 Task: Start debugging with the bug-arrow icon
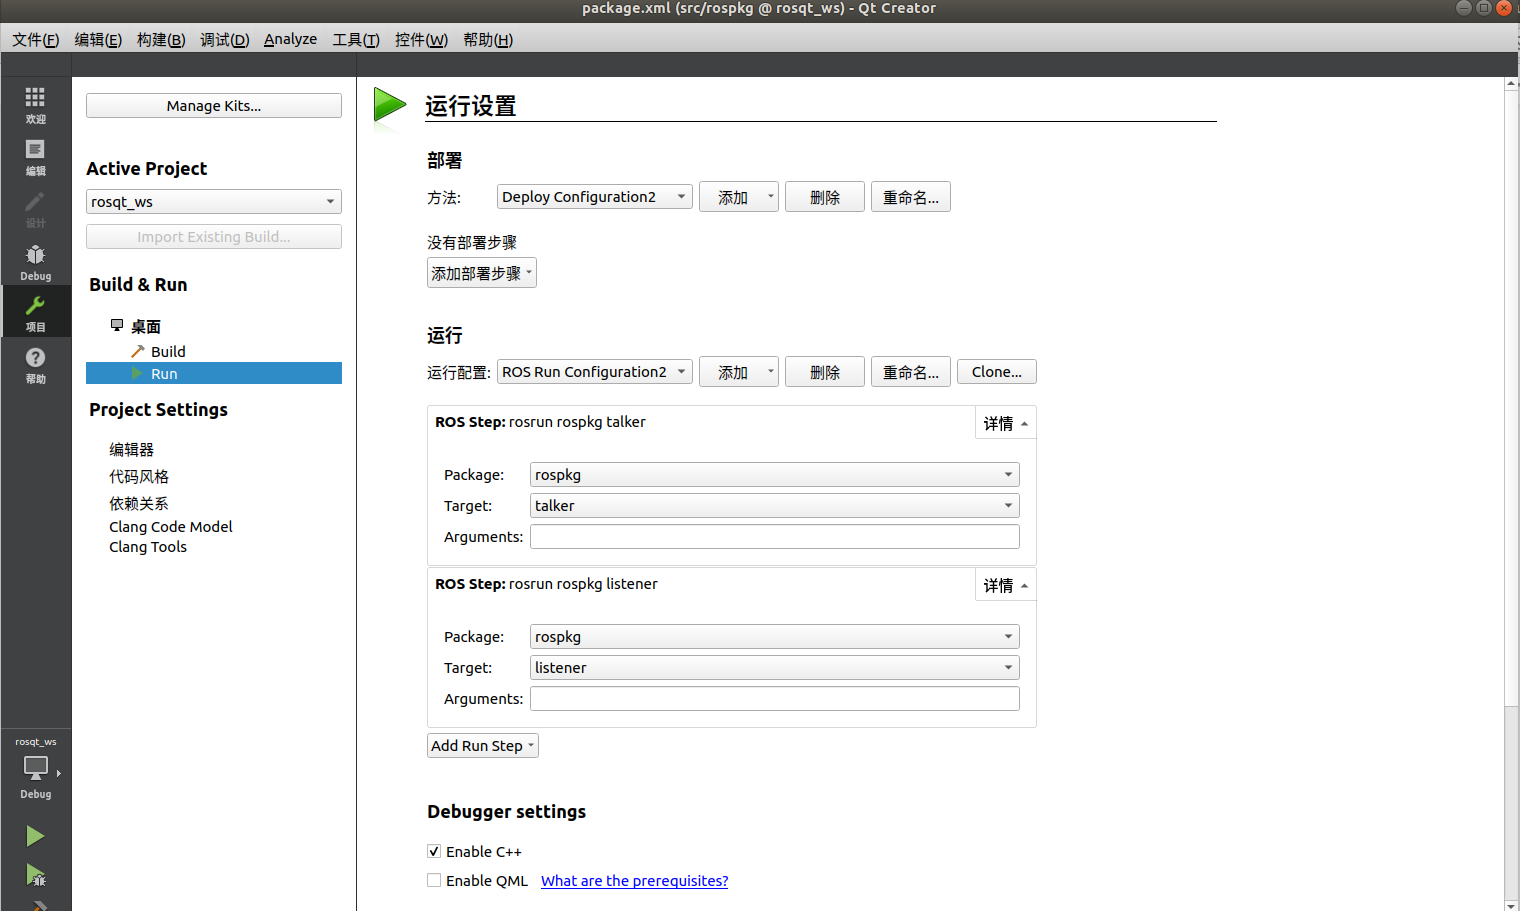[35, 875]
